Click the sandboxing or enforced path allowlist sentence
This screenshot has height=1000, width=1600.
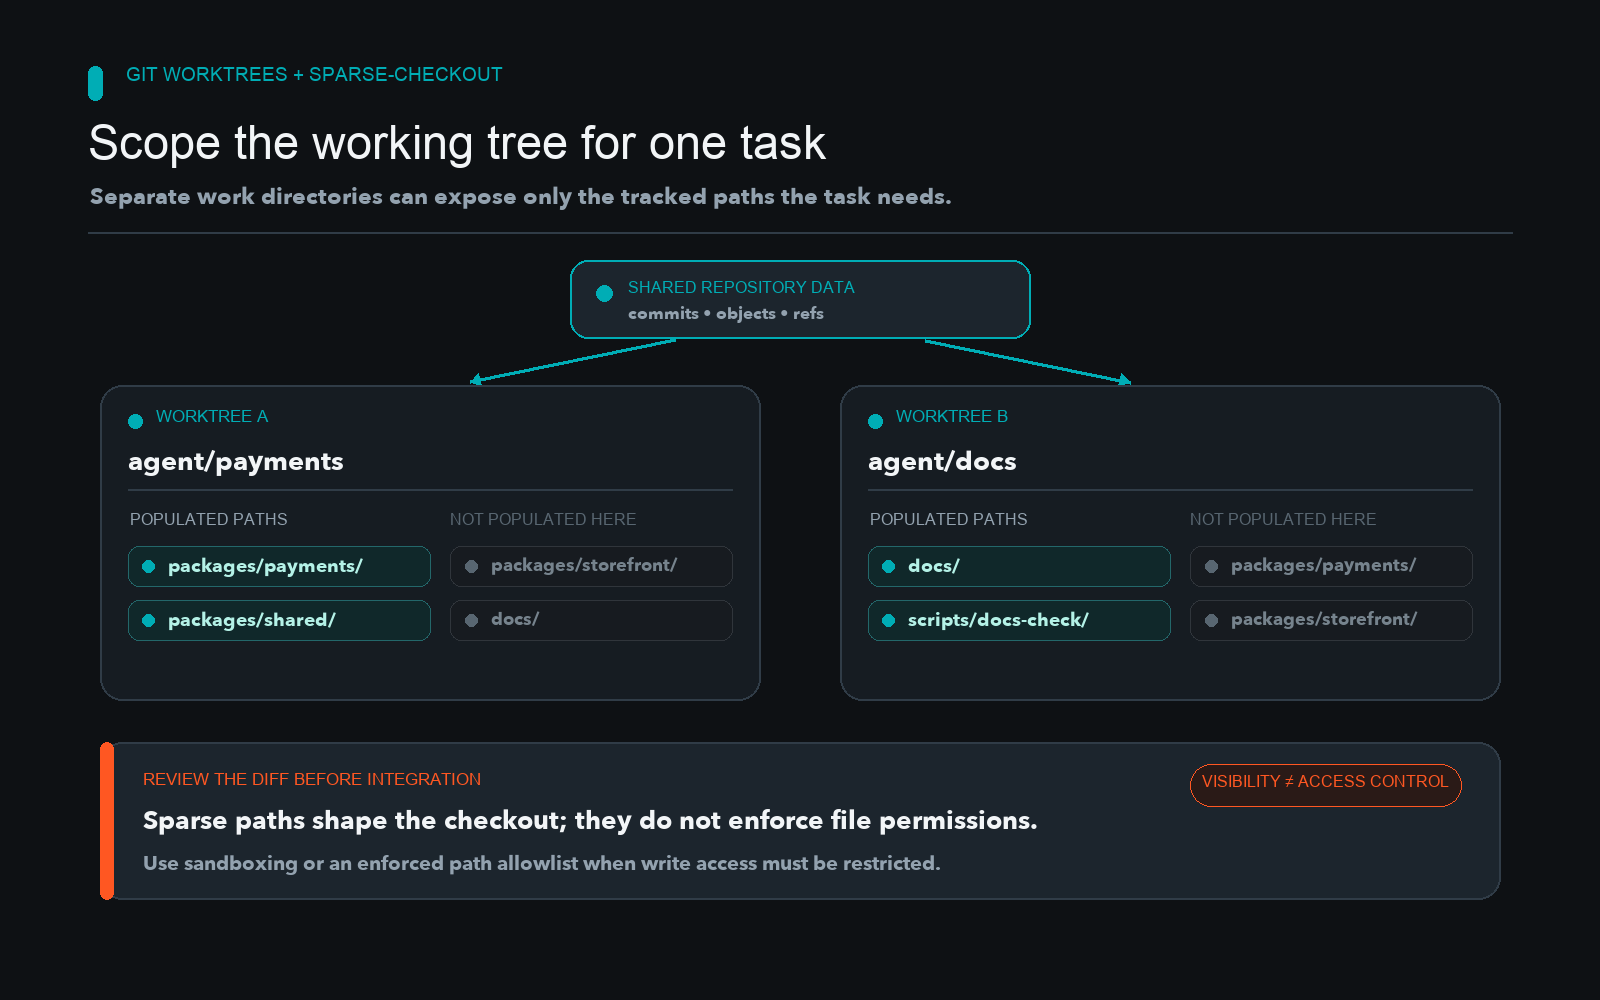[542, 863]
